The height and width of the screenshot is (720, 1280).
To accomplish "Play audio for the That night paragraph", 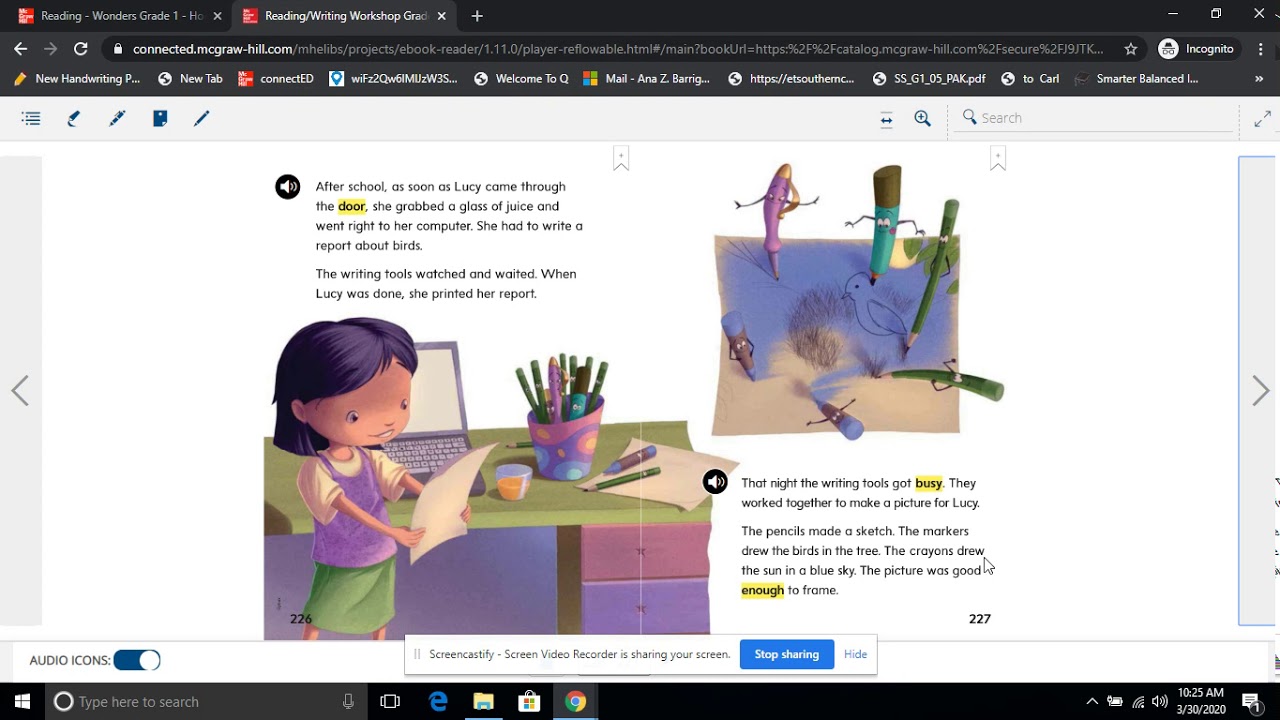I will [x=715, y=482].
